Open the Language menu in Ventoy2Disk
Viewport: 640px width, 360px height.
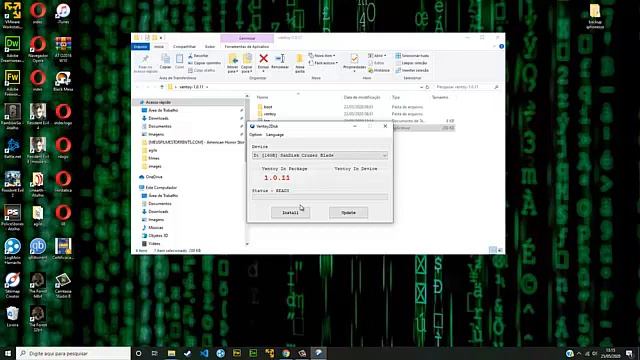[275, 135]
